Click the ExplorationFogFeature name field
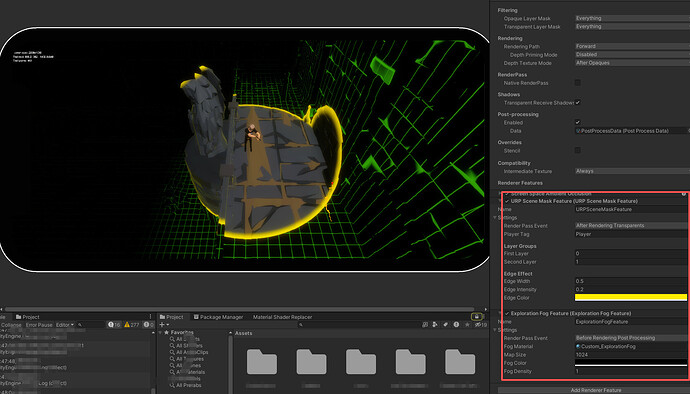This screenshot has width=690, height=394. pyautogui.click(x=631, y=322)
